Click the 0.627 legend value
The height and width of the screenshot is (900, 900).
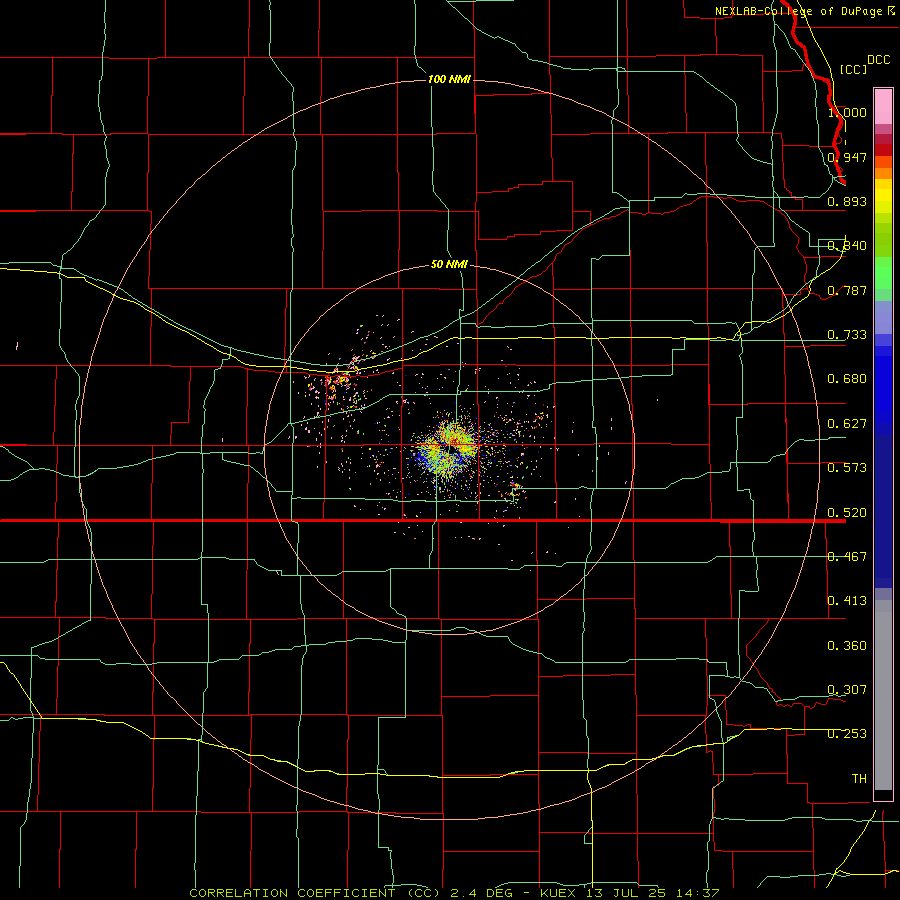tap(847, 424)
